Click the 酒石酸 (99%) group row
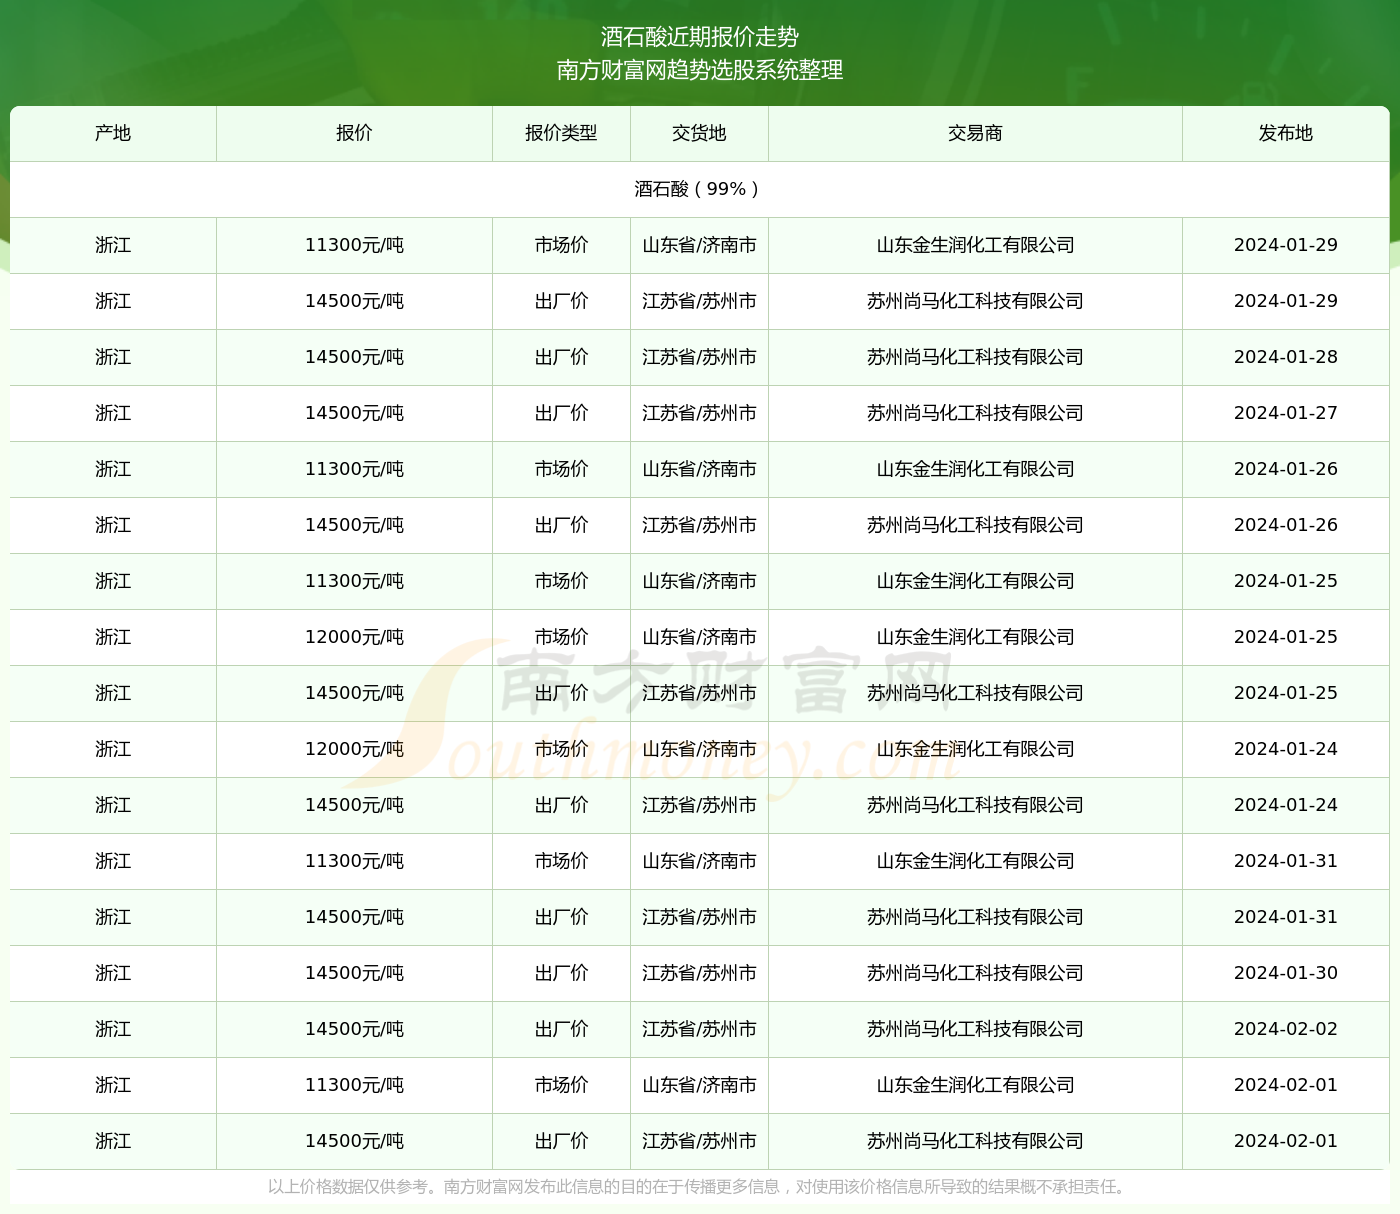This screenshot has height=1214, width=1400. 699,189
